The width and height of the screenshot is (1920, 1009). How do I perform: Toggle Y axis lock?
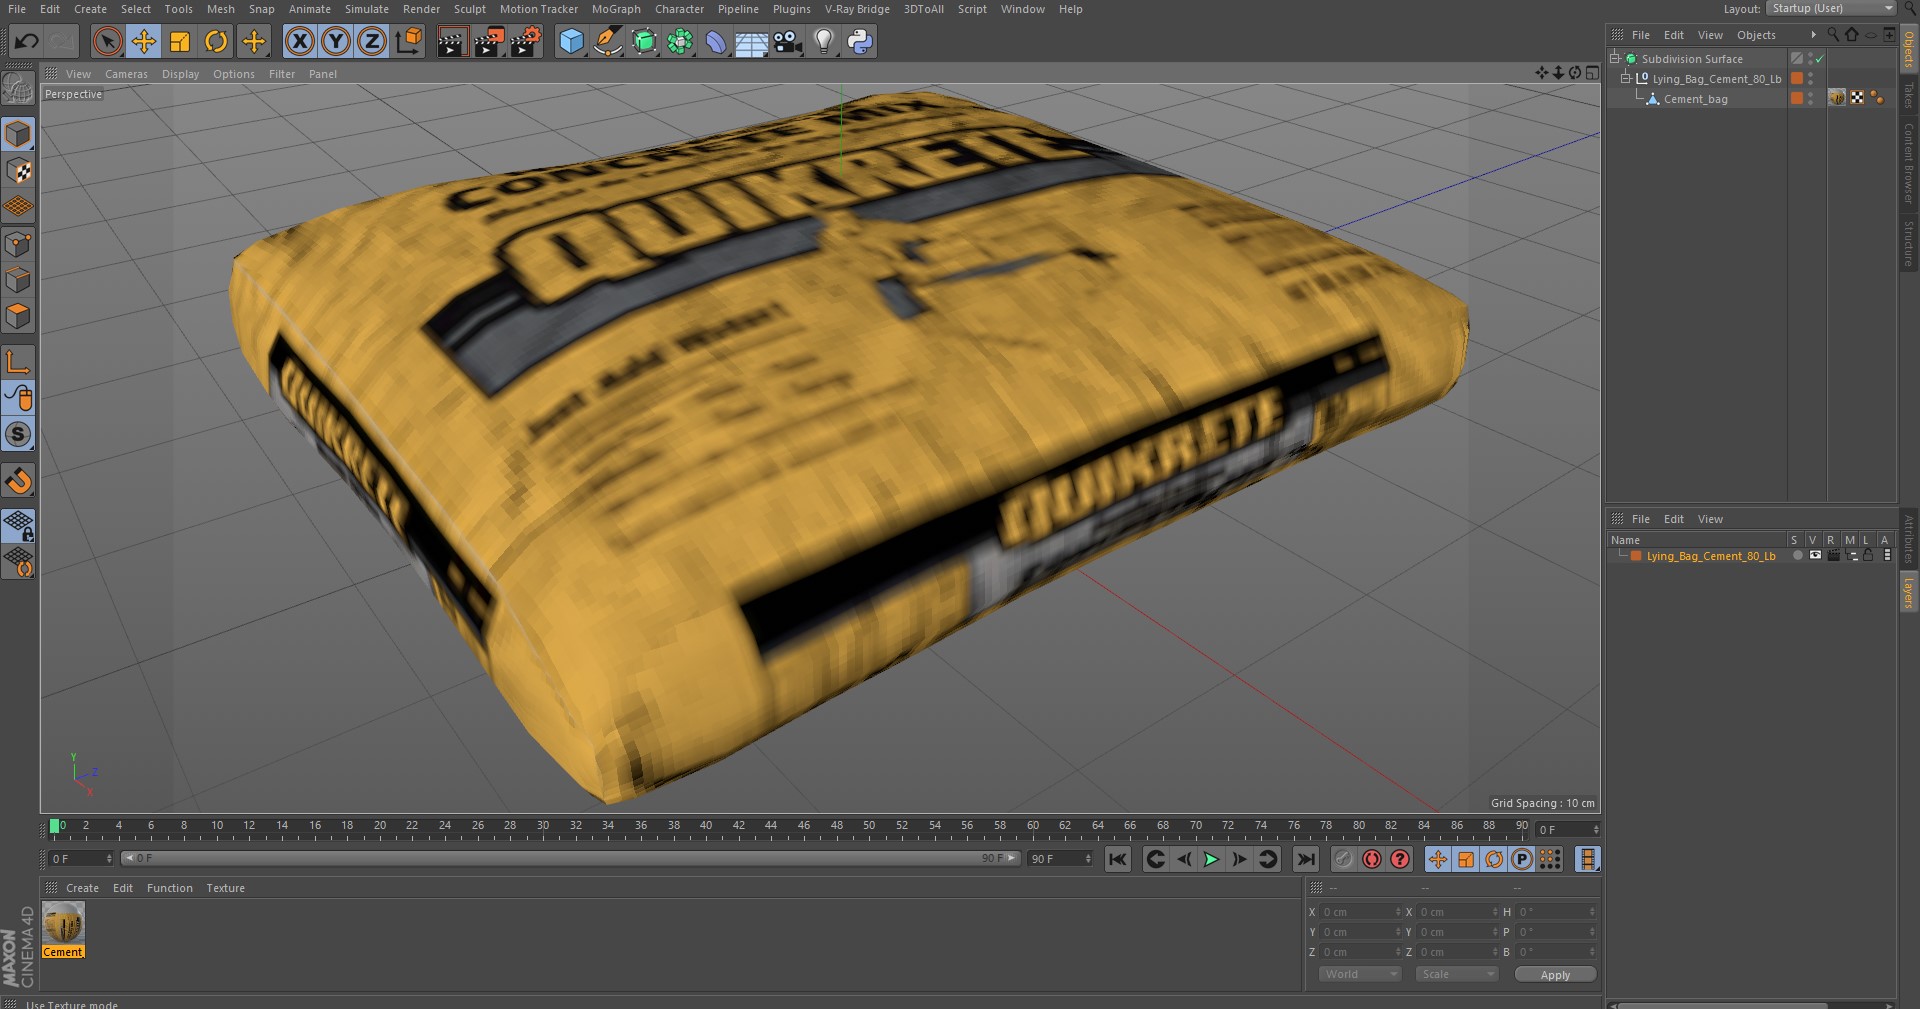pos(336,41)
